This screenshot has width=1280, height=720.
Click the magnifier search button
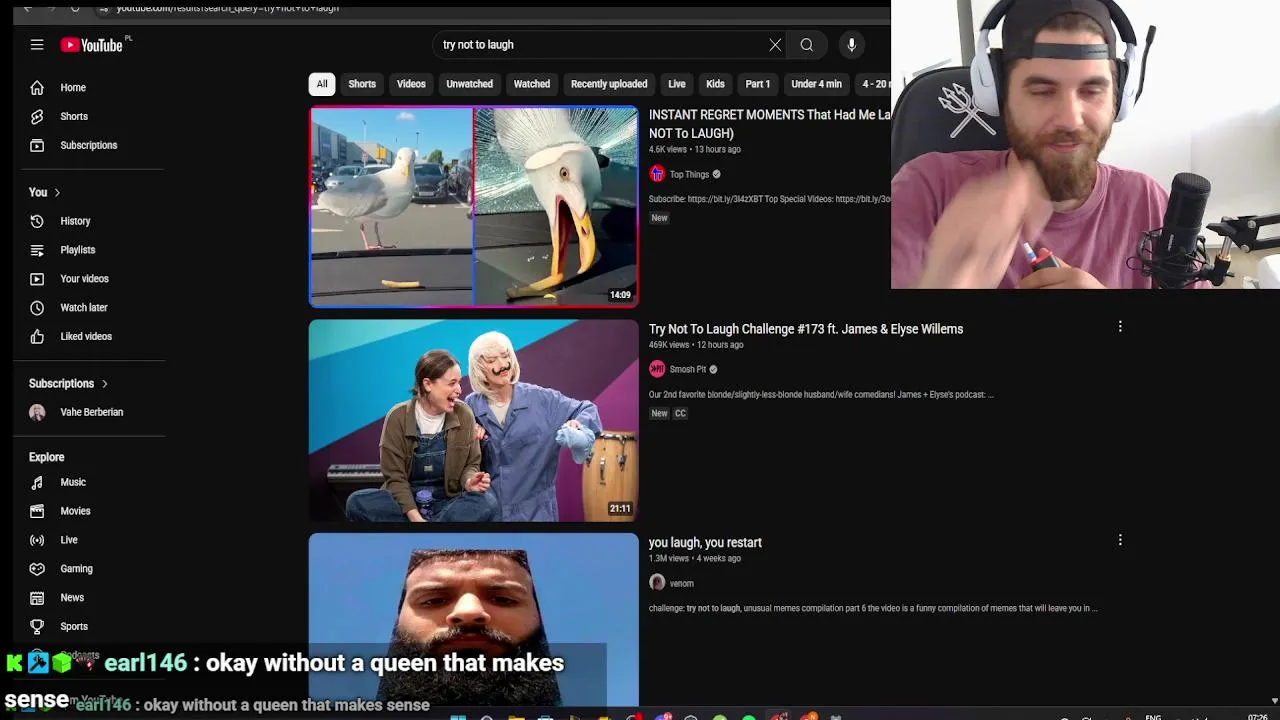tap(807, 45)
